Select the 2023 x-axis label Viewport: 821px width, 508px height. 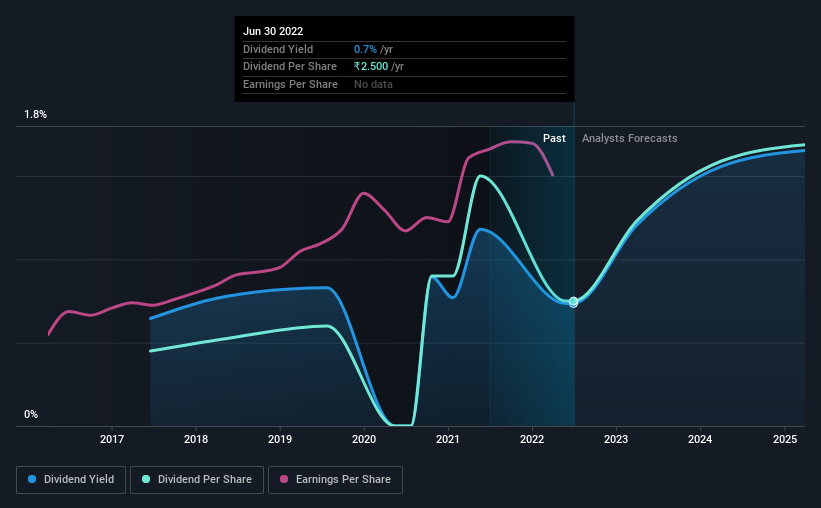616,439
